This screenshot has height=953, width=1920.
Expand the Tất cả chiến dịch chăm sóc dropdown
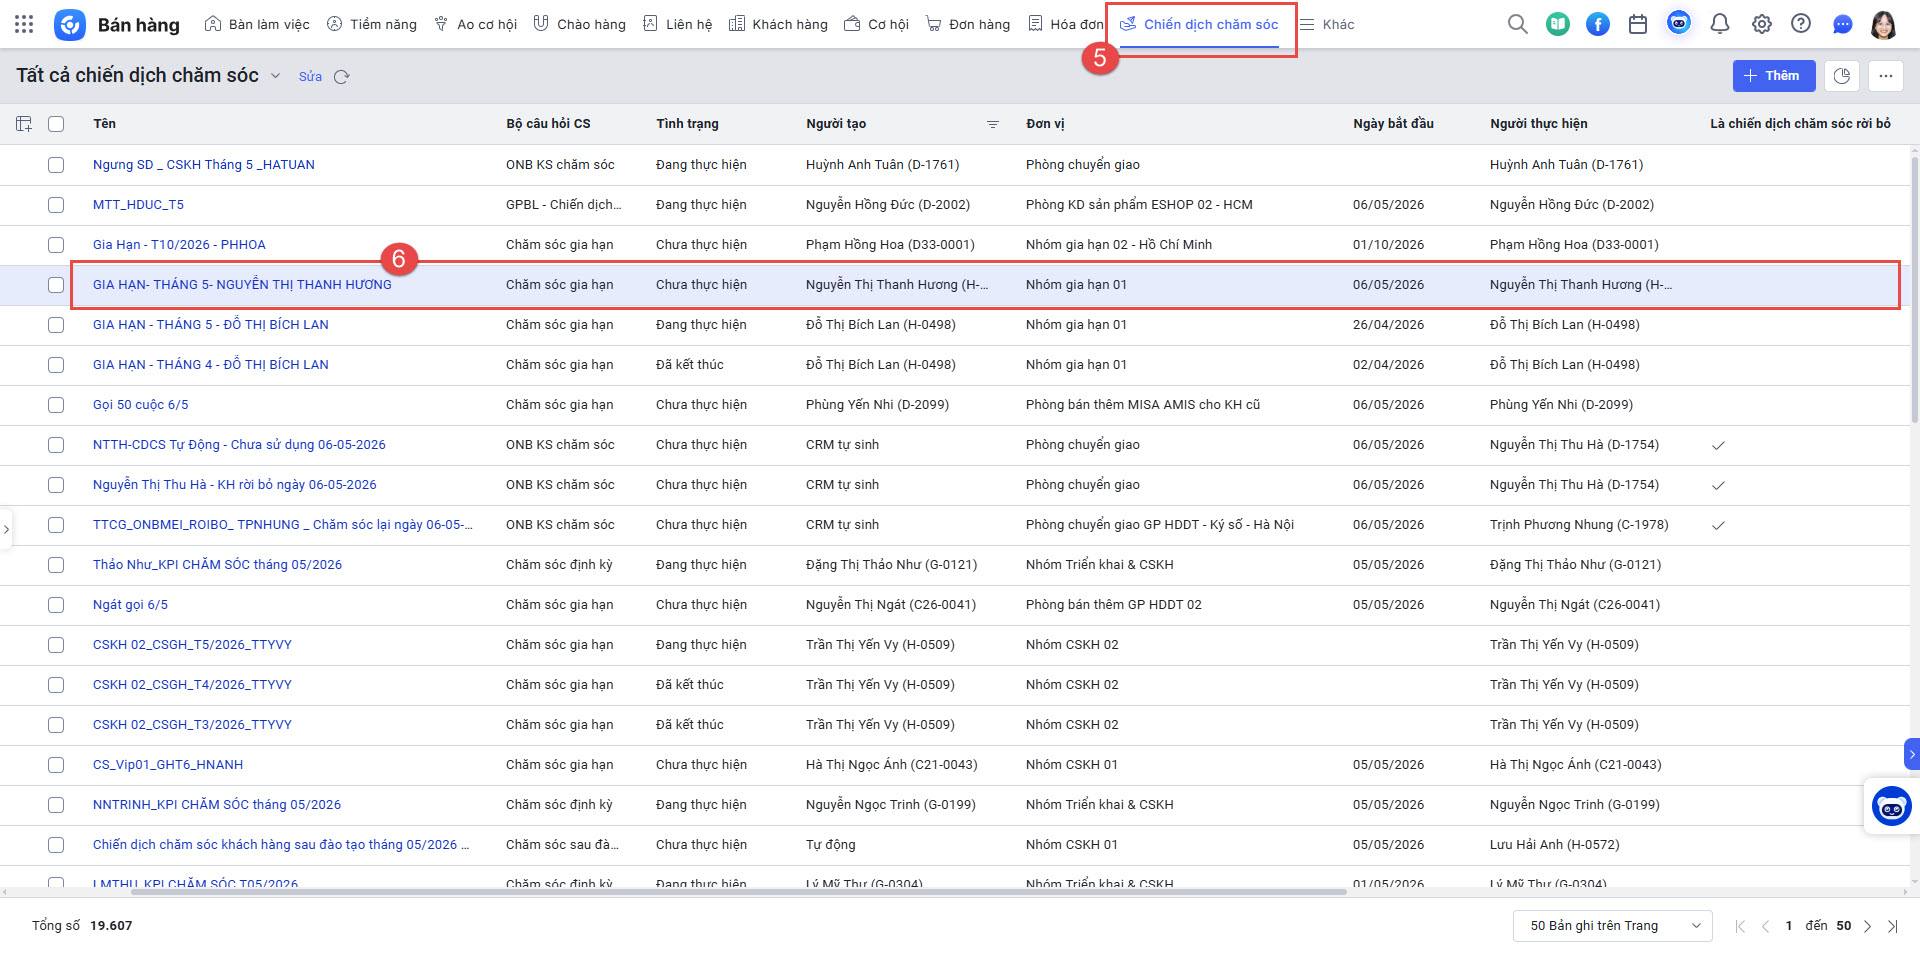[276, 76]
